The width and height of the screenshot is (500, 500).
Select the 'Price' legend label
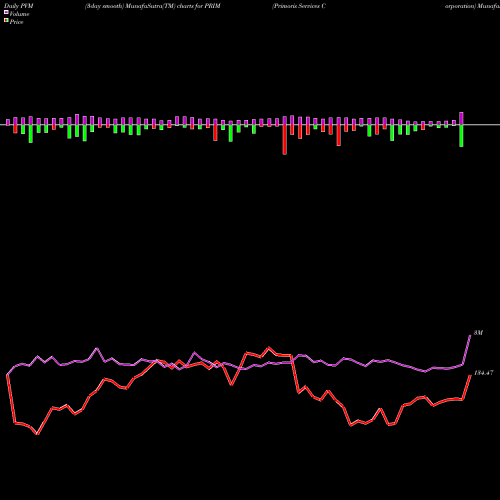[16, 22]
